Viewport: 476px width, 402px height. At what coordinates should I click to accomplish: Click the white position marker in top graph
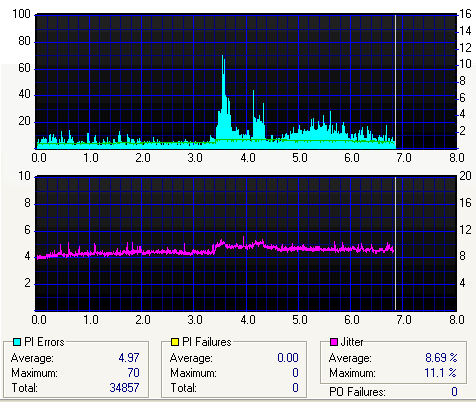(395, 82)
